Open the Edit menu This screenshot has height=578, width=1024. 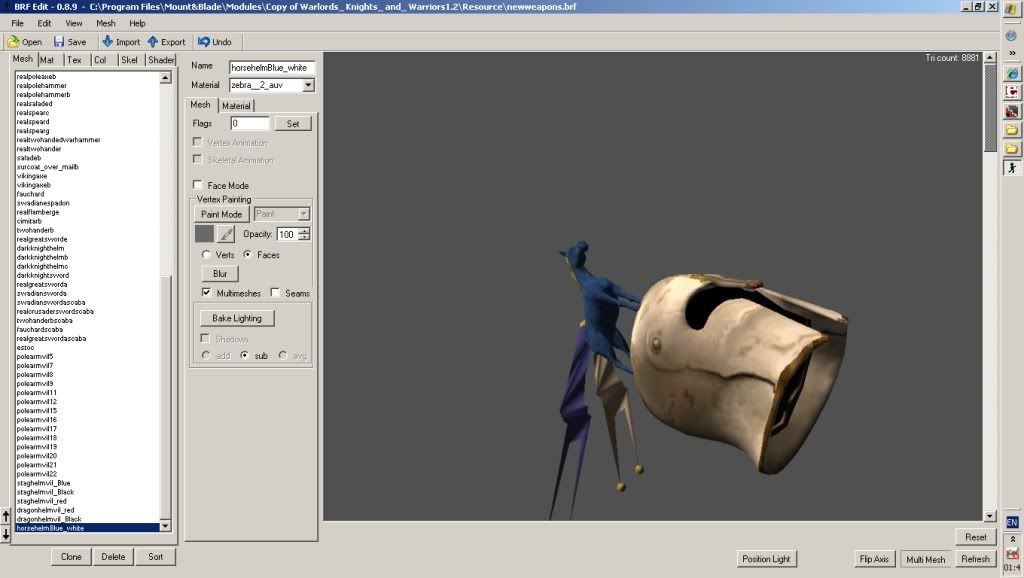44,23
